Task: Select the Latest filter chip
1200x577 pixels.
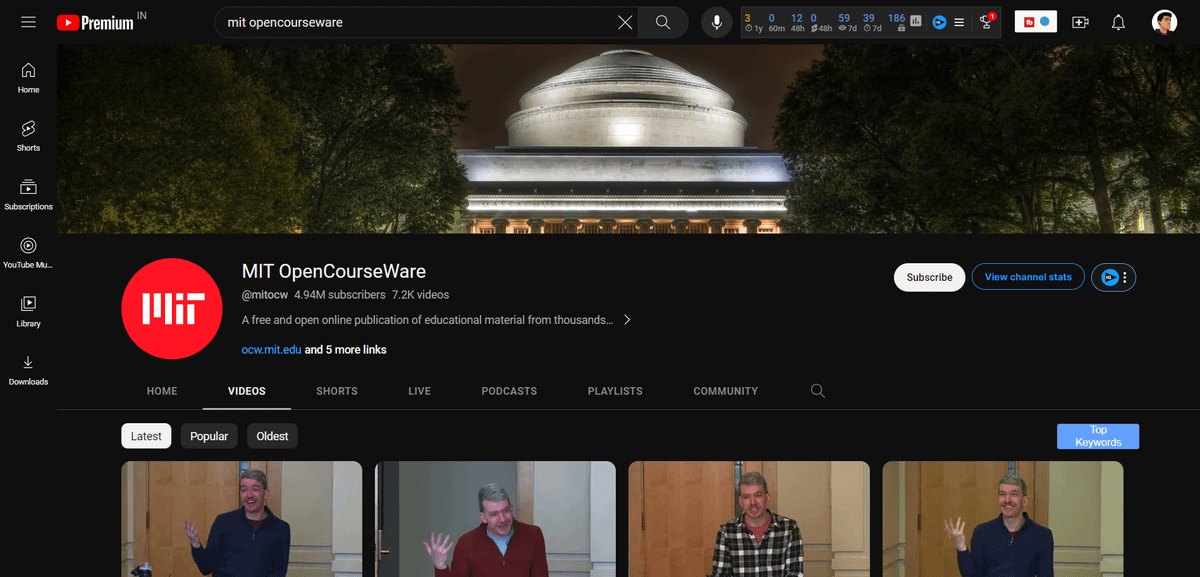Action: point(146,436)
